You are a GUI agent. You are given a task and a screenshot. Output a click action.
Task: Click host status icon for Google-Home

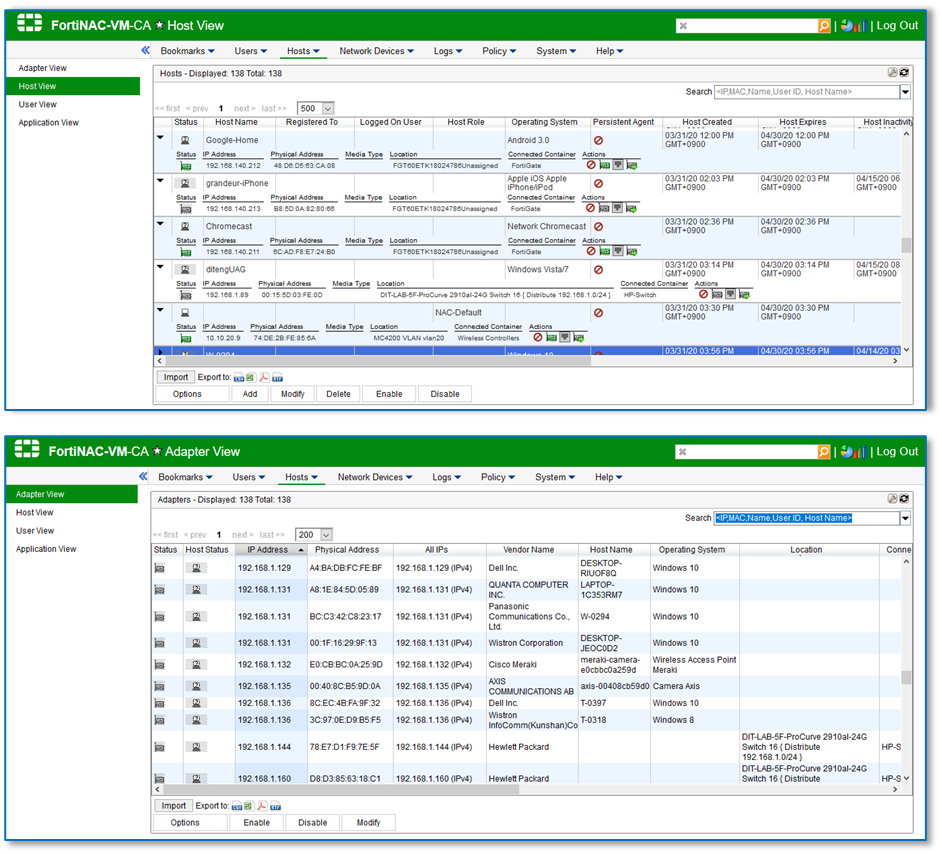(x=185, y=140)
